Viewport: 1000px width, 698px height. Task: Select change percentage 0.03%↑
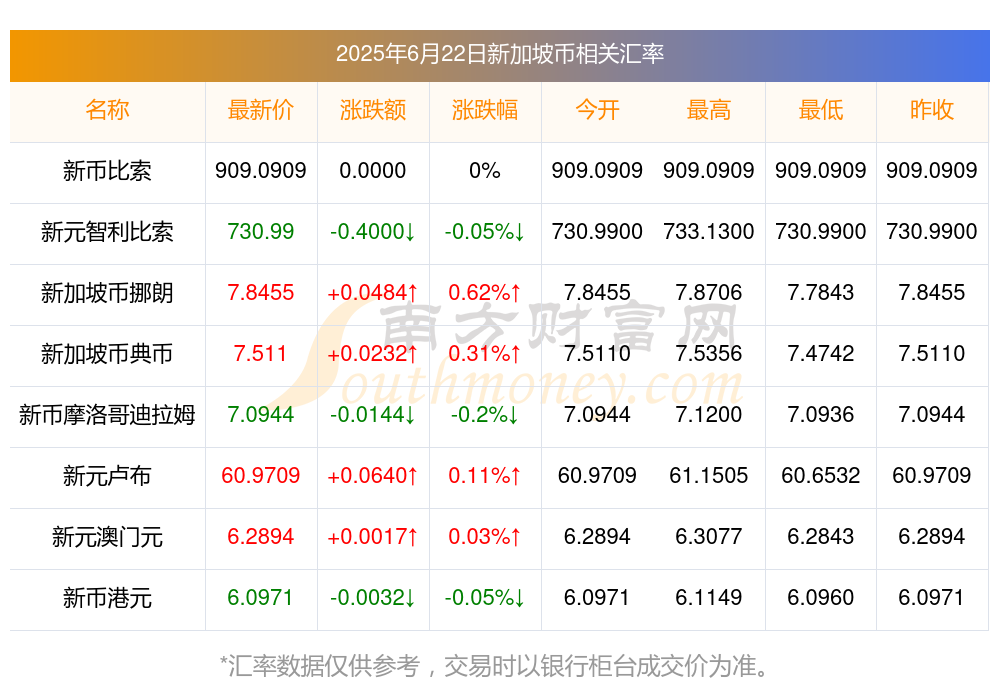coord(485,537)
